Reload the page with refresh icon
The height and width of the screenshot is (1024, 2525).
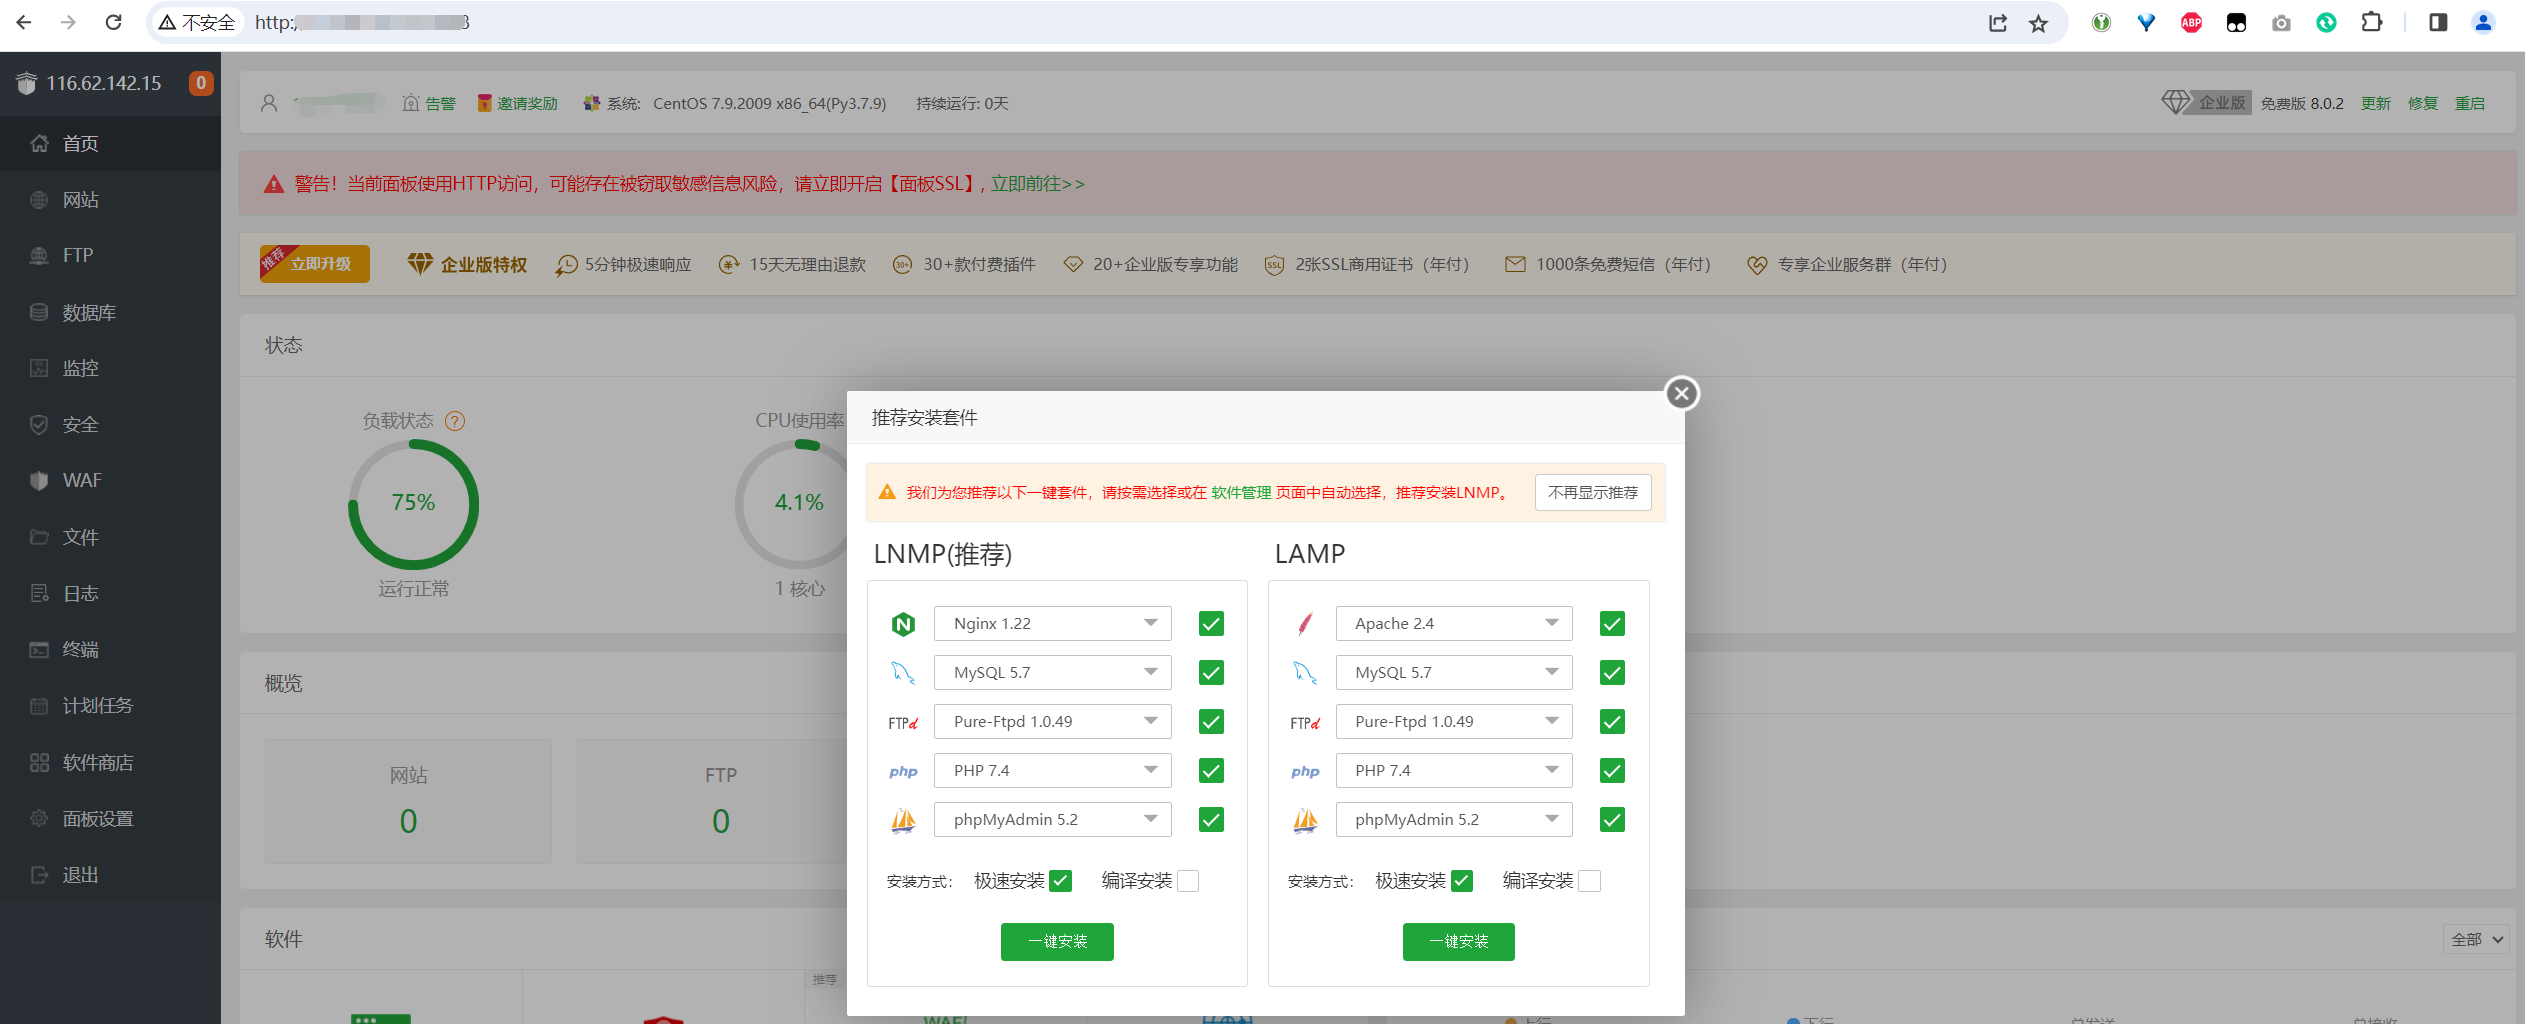(113, 22)
